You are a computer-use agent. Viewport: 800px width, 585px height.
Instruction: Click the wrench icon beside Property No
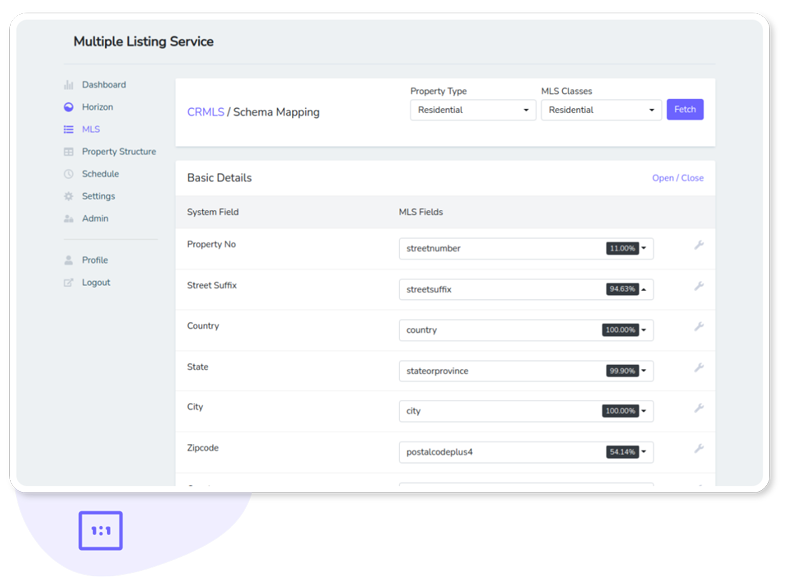point(699,244)
